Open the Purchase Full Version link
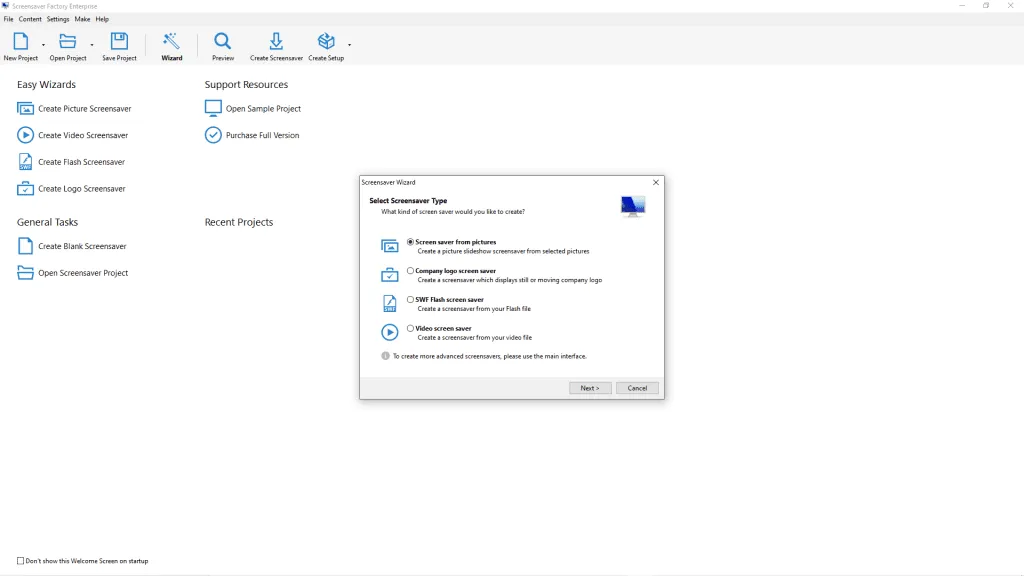This screenshot has height=576, width=1024. pyautogui.click(x=262, y=135)
